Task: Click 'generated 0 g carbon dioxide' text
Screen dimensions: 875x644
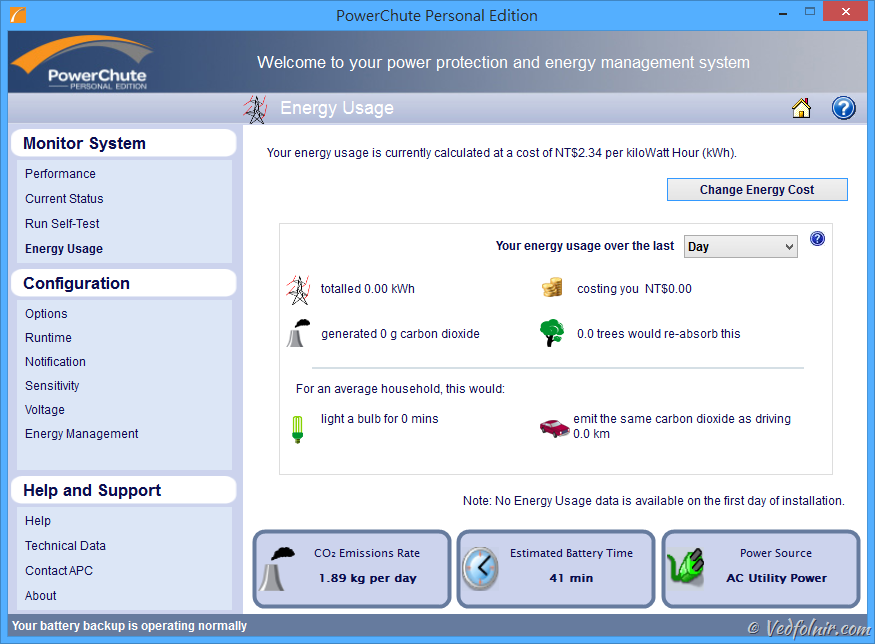Action: click(x=400, y=334)
